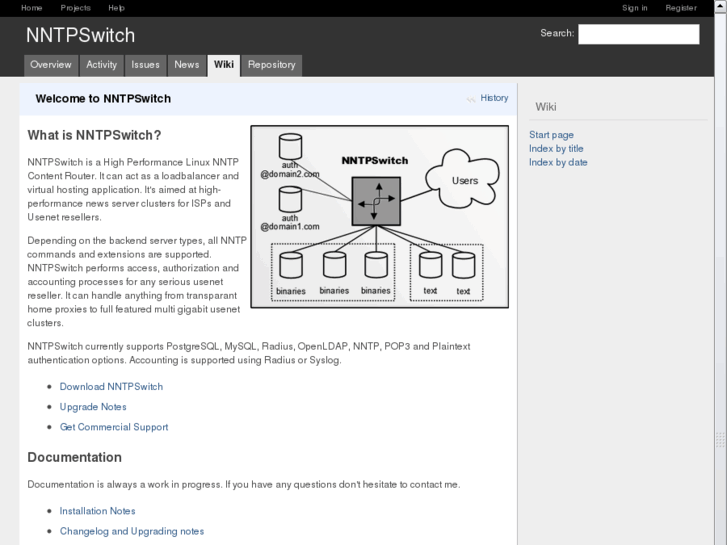The image size is (727, 545).
Task: Open the Repository tab
Action: [272, 65]
